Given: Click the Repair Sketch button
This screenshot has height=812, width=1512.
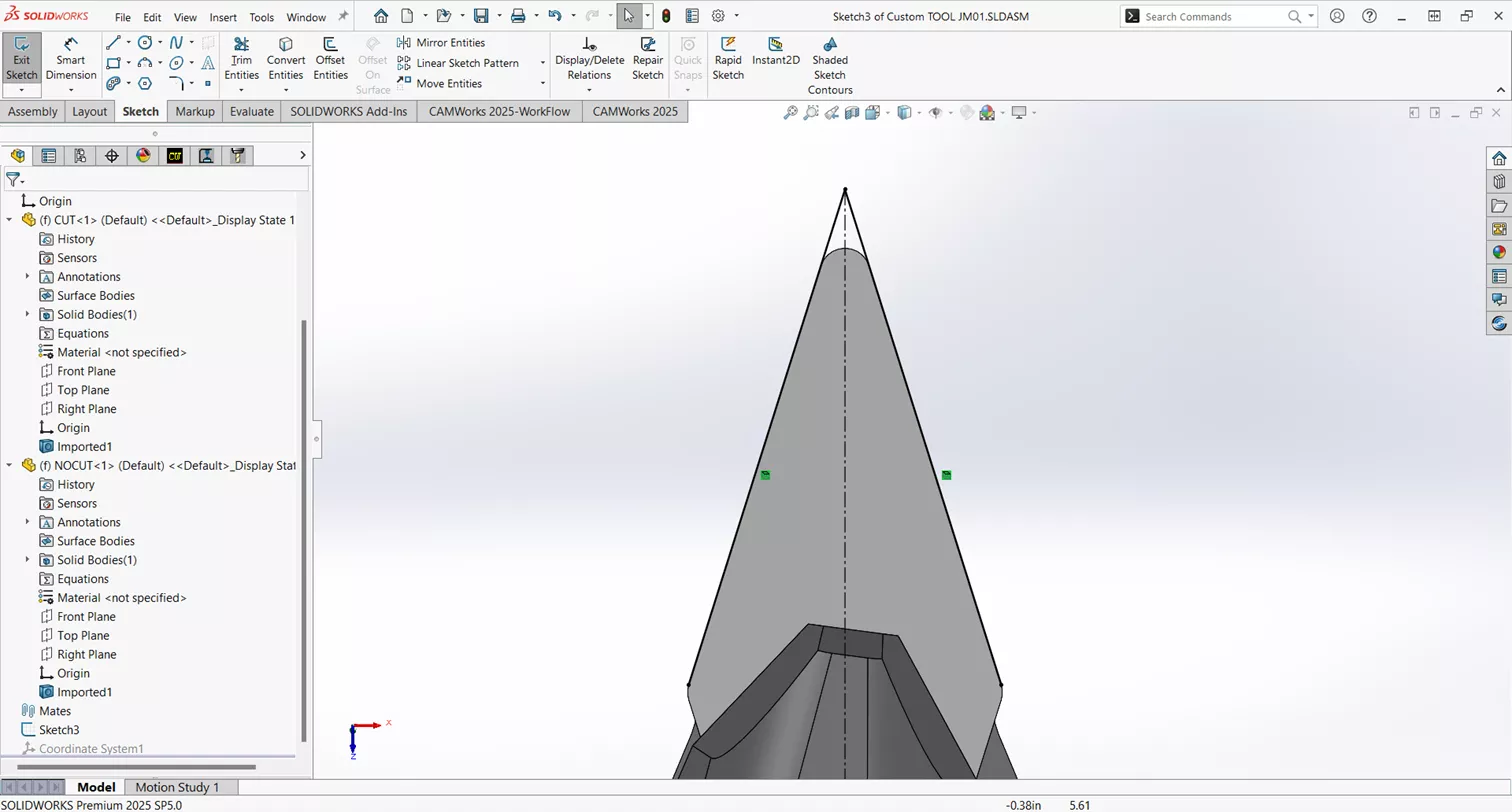Looking at the screenshot, I should click(648, 58).
